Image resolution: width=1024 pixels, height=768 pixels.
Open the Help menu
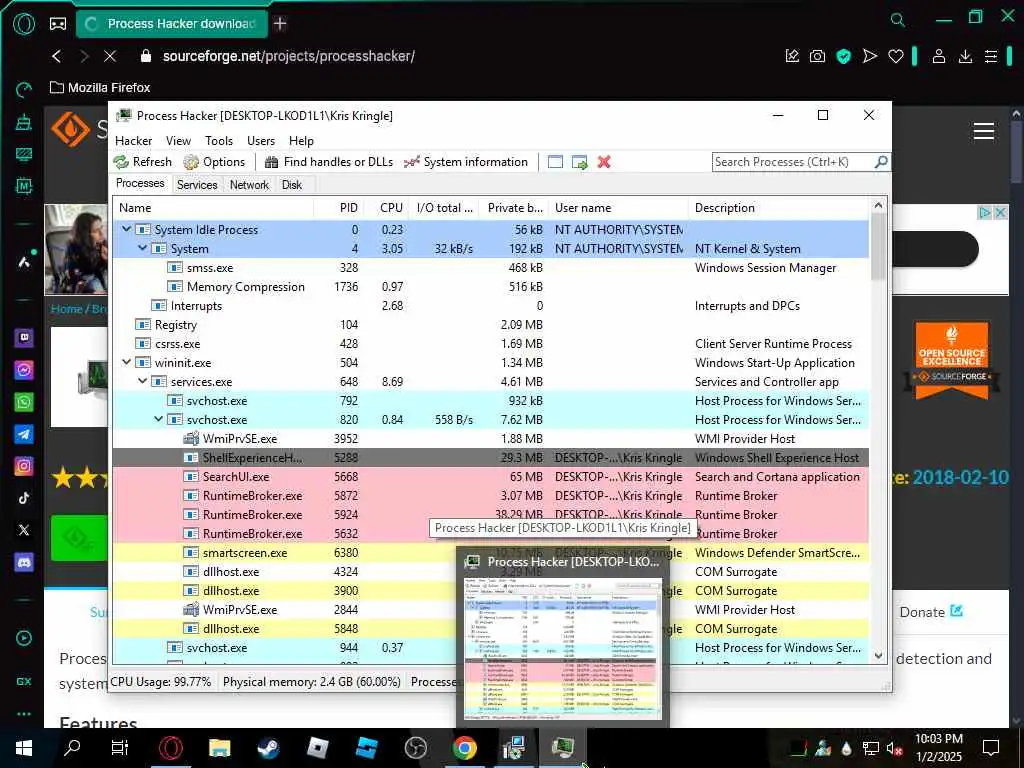pyautogui.click(x=301, y=140)
